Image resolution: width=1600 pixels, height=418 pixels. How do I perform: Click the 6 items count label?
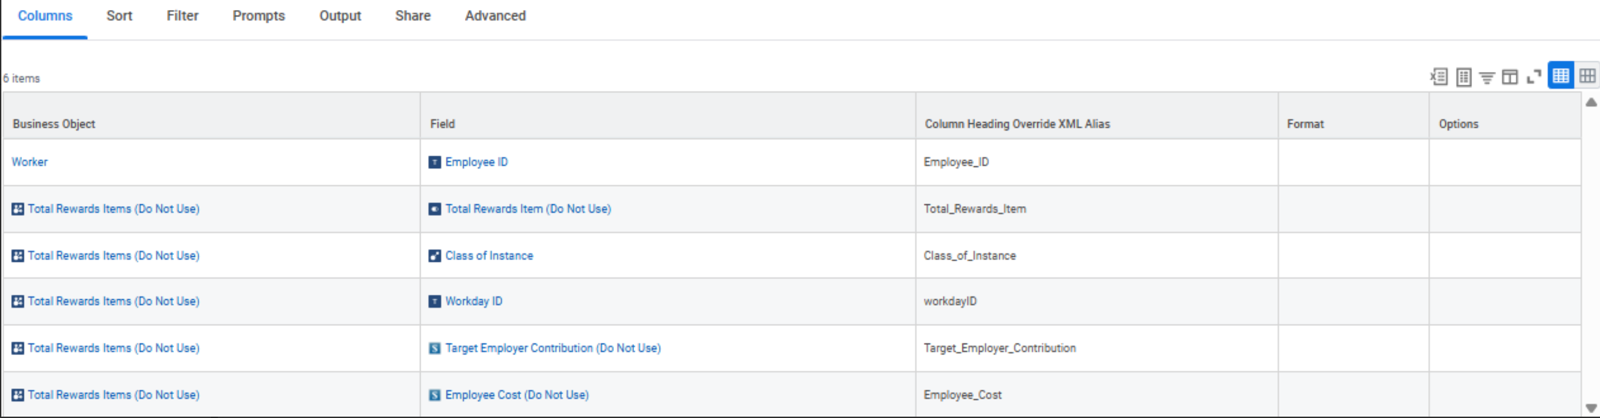pyautogui.click(x=21, y=78)
